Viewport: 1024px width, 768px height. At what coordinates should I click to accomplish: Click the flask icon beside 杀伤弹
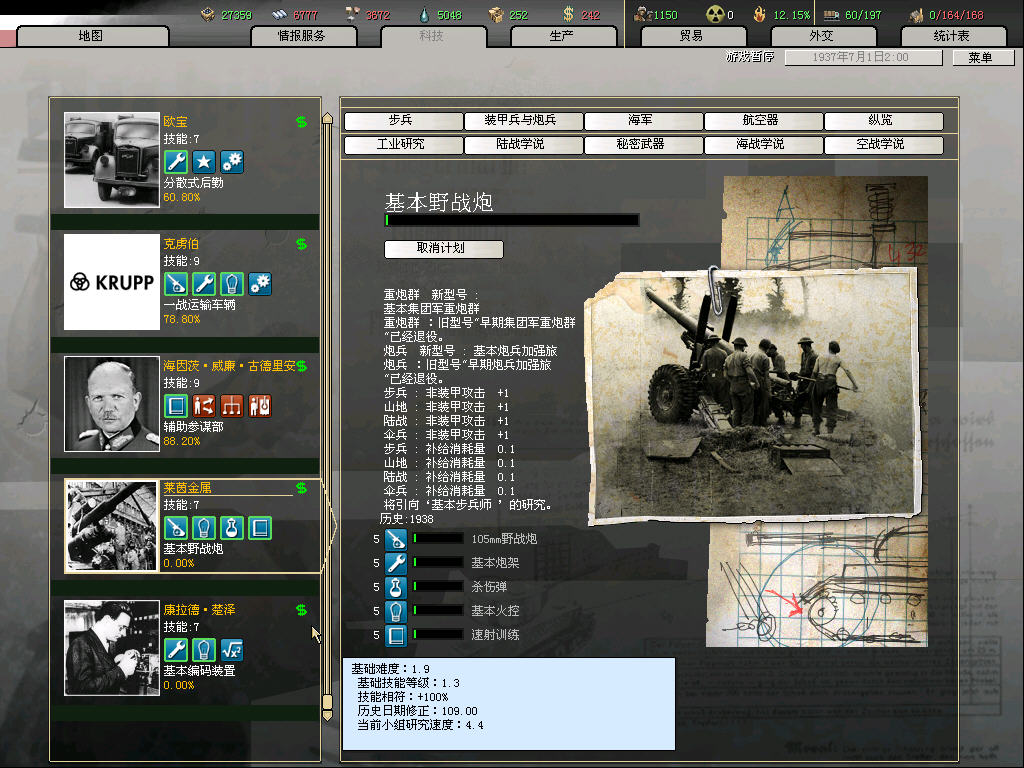395,587
